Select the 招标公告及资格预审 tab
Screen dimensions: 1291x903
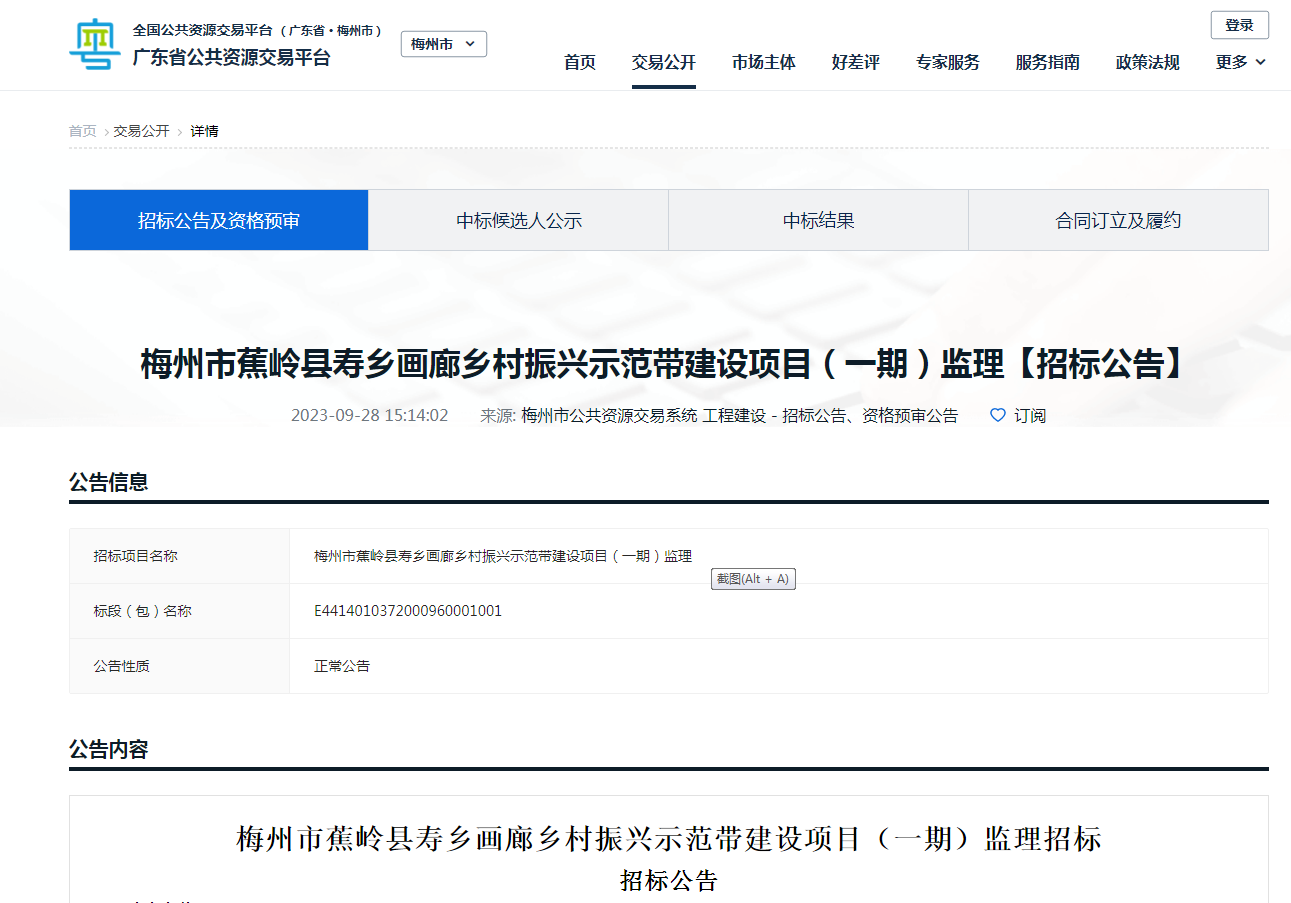[x=218, y=220]
